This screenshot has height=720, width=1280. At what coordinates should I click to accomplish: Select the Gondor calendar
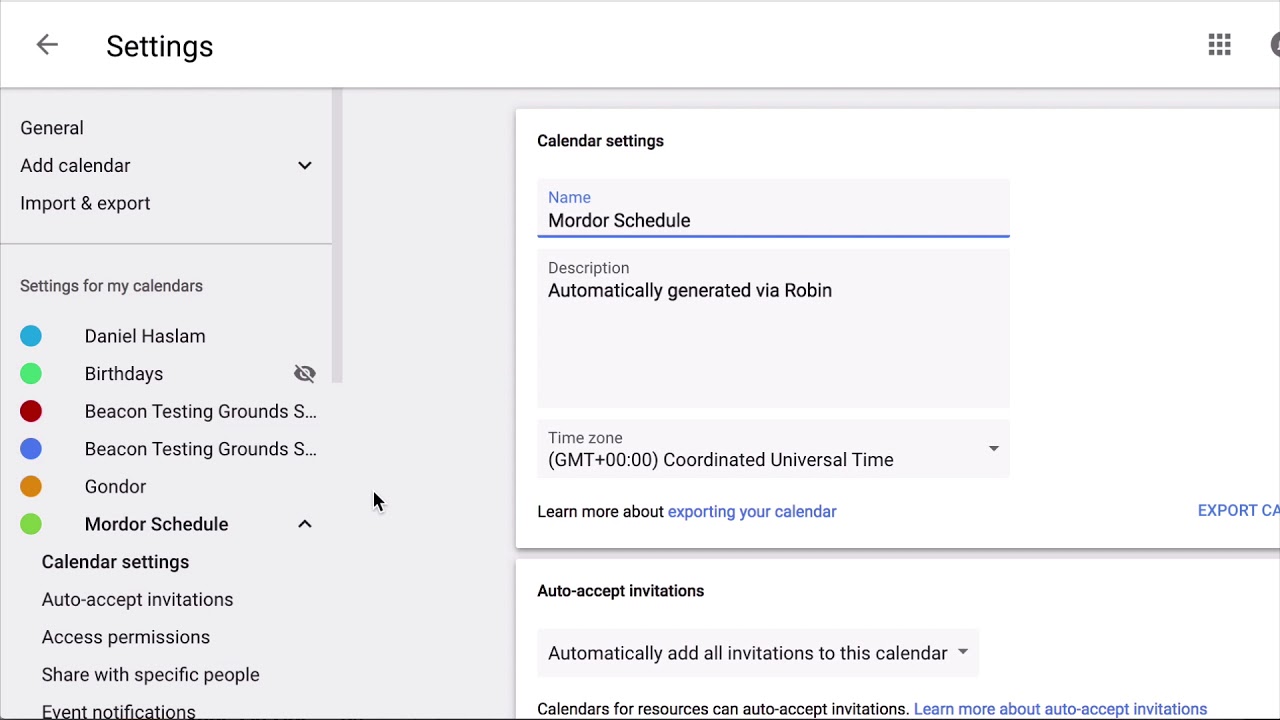(115, 487)
